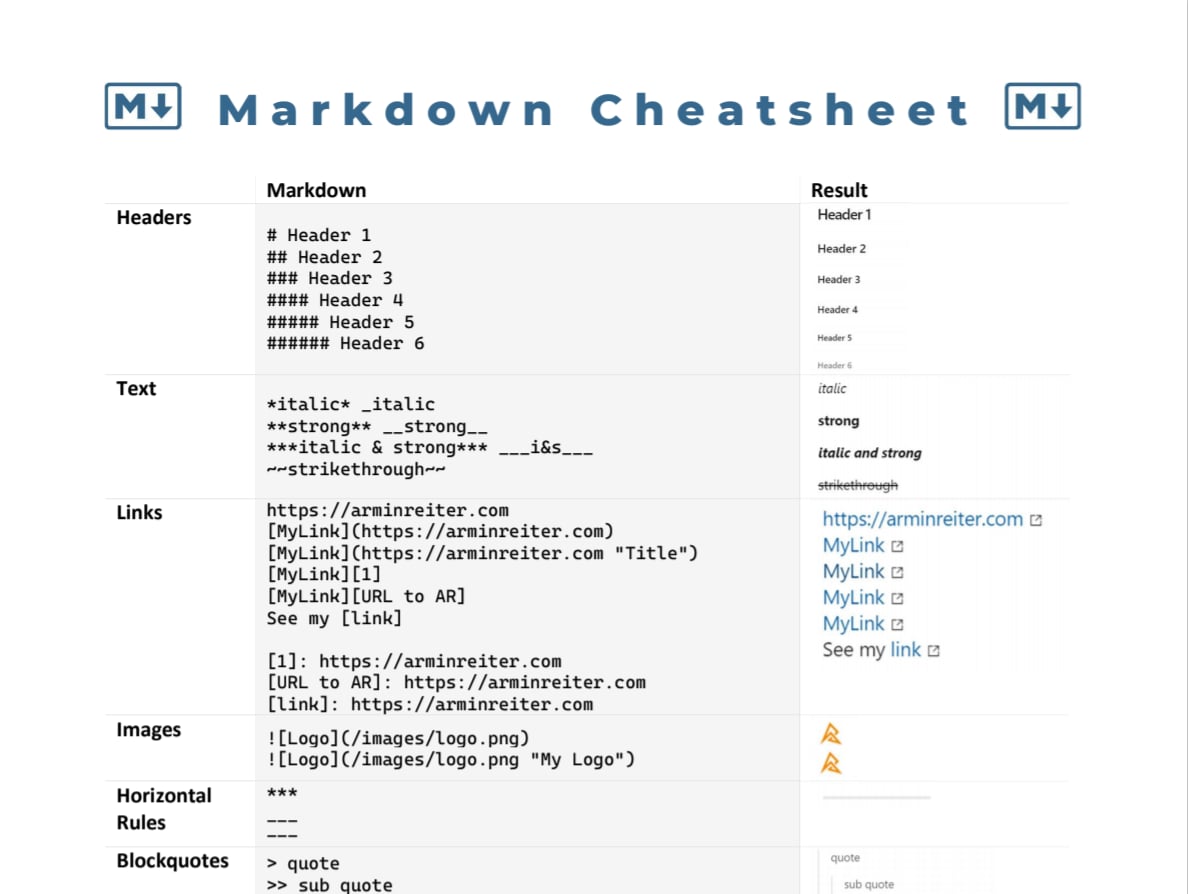Select the "Horizontal Rules" row label

164,809
